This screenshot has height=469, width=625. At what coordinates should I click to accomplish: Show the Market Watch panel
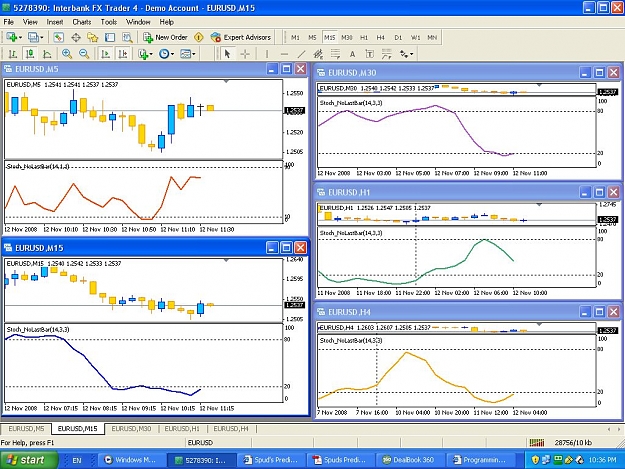(x=59, y=37)
